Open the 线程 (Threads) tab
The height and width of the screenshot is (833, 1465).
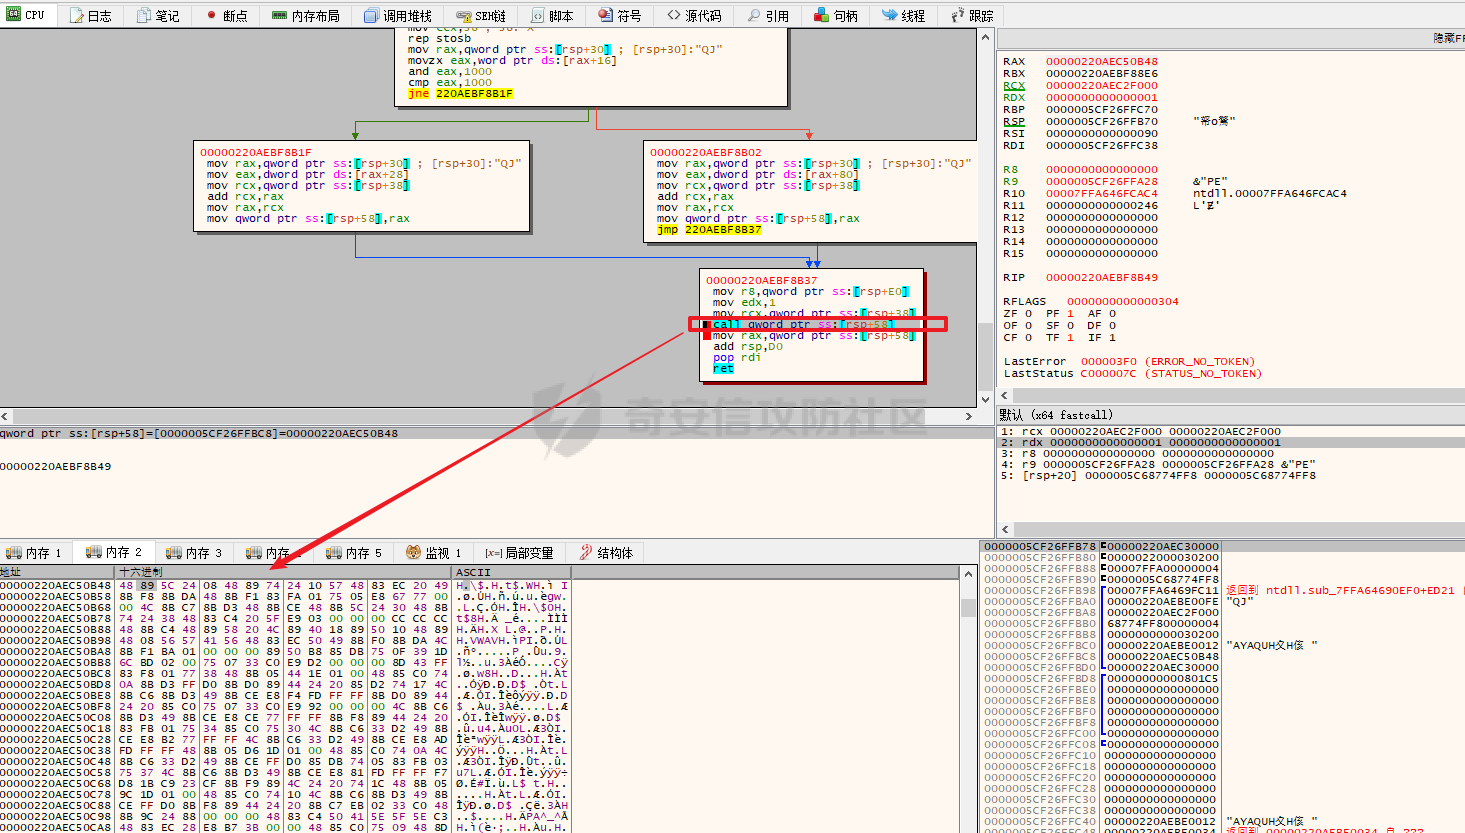pyautogui.click(x=903, y=16)
